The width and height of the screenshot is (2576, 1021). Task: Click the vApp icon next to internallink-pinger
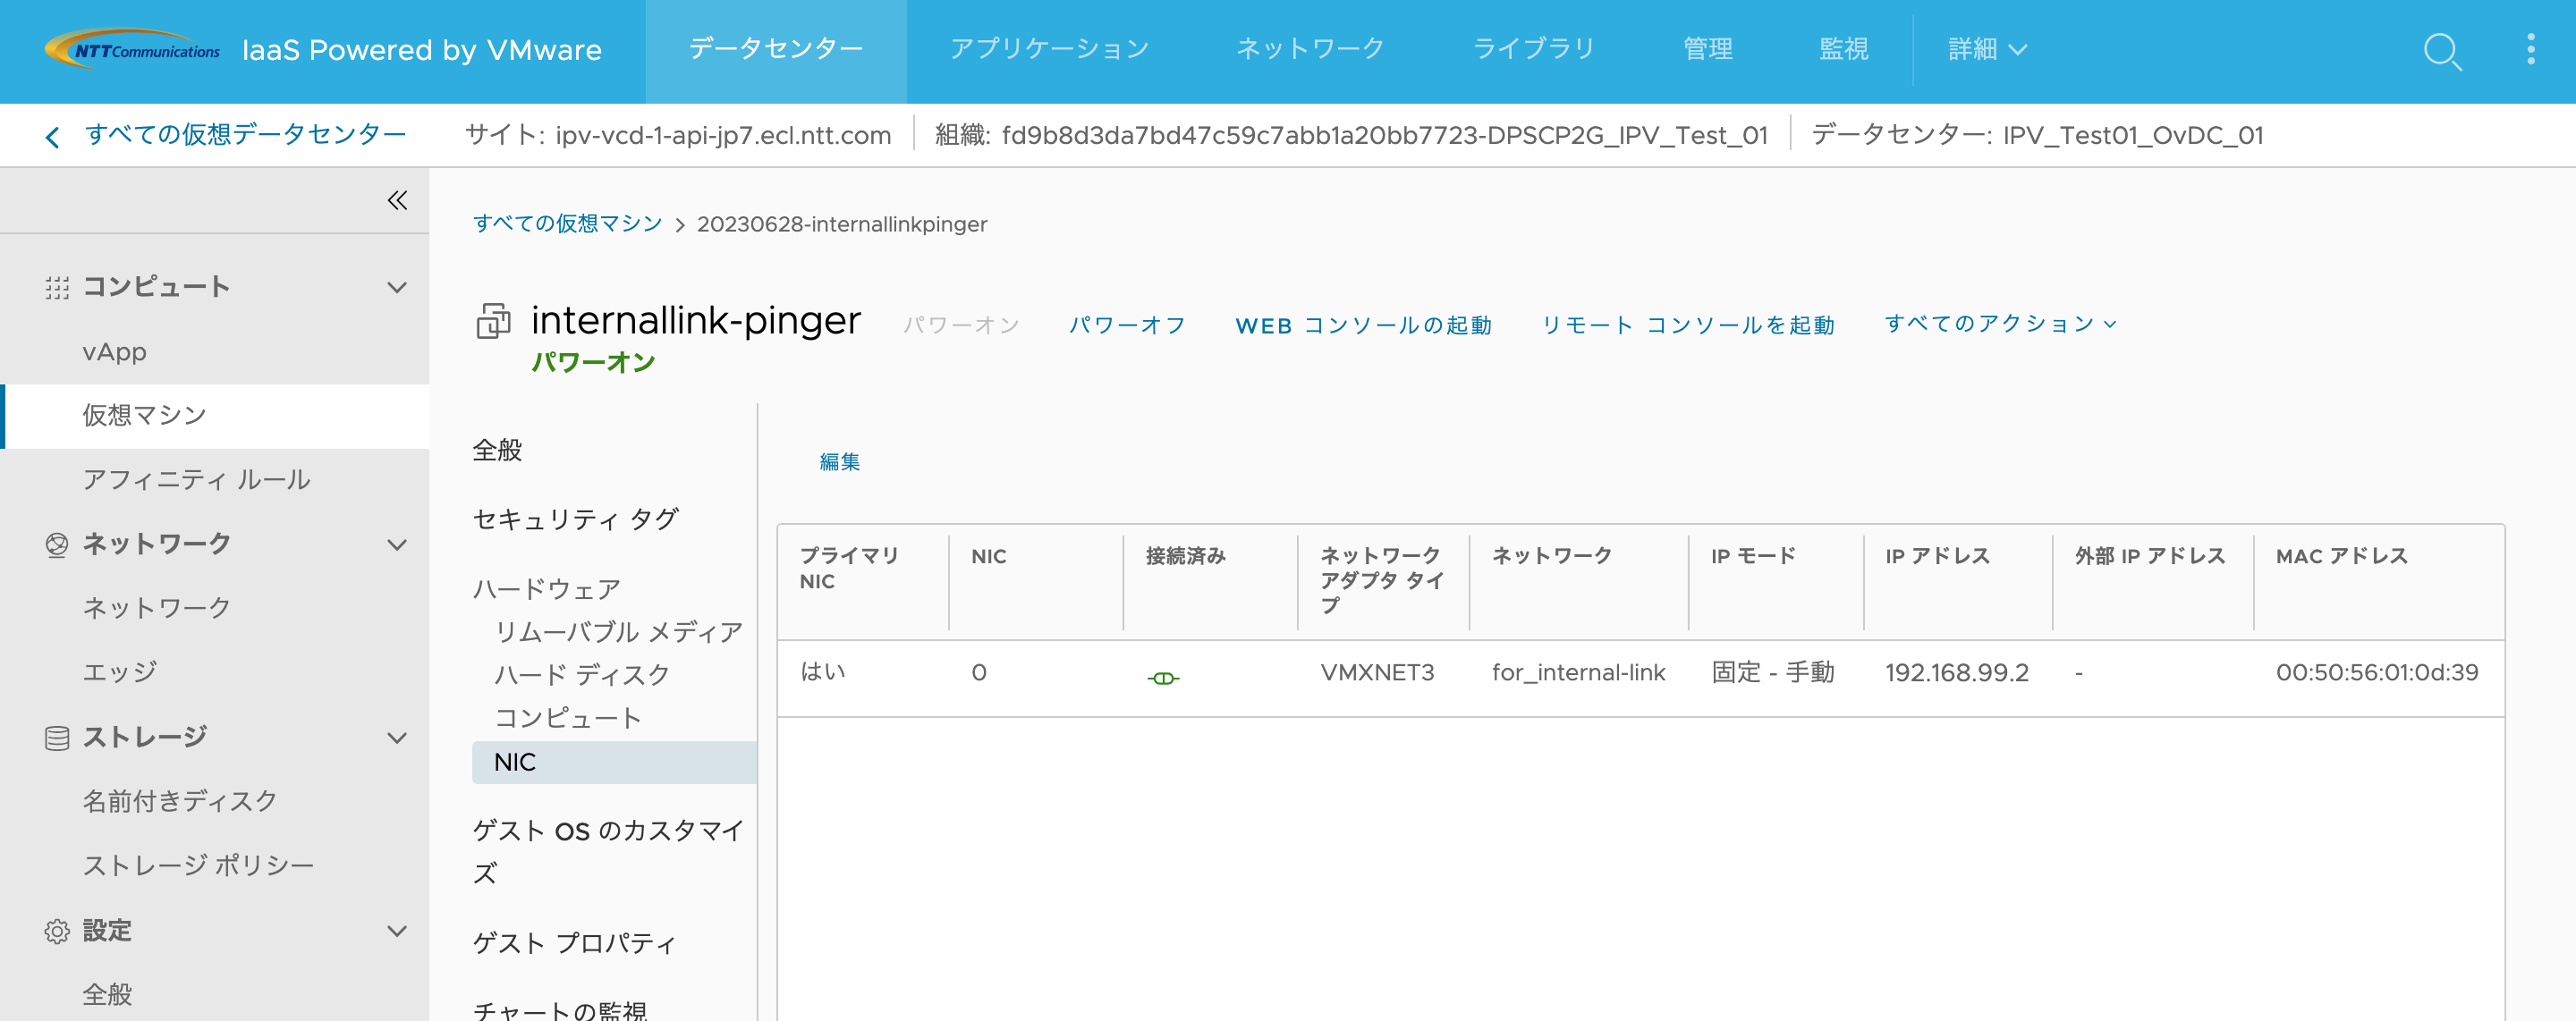click(492, 323)
